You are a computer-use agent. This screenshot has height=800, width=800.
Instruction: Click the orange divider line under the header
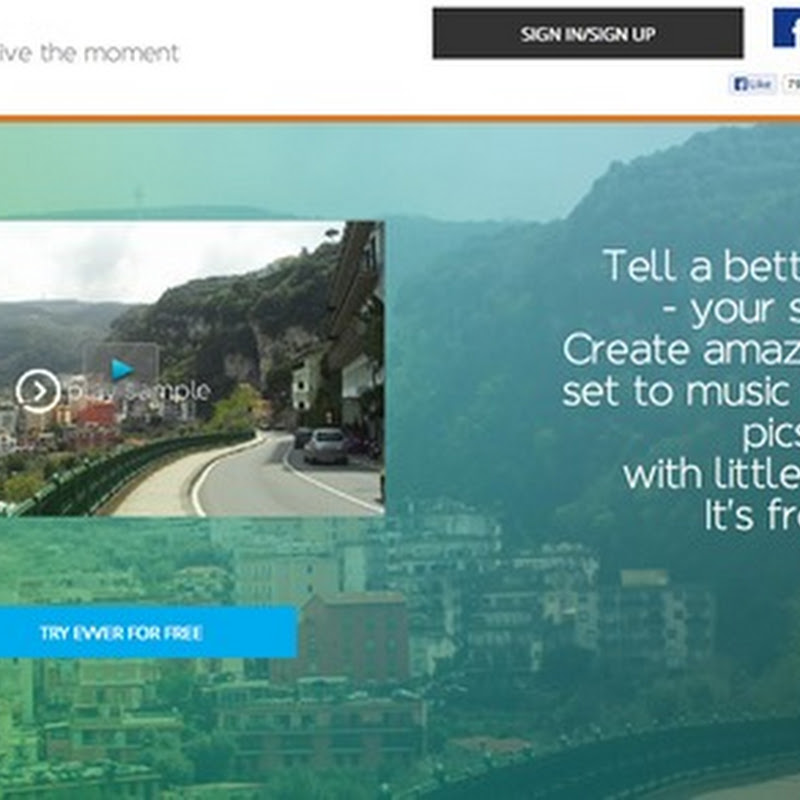pos(400,119)
